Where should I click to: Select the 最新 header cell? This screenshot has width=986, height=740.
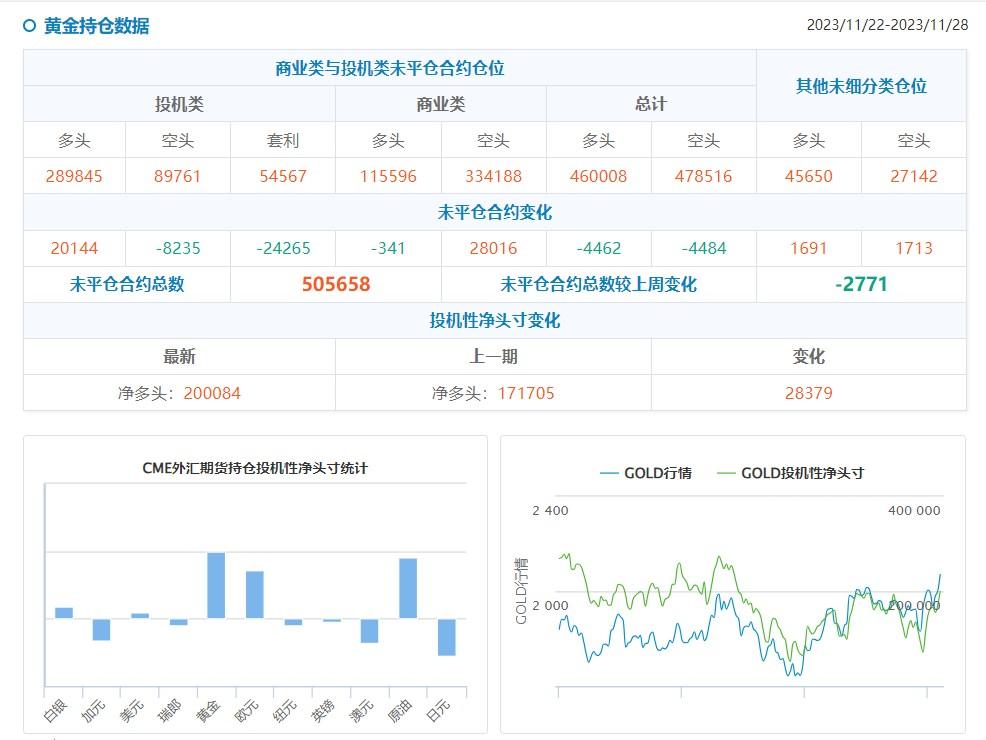[x=180, y=356]
